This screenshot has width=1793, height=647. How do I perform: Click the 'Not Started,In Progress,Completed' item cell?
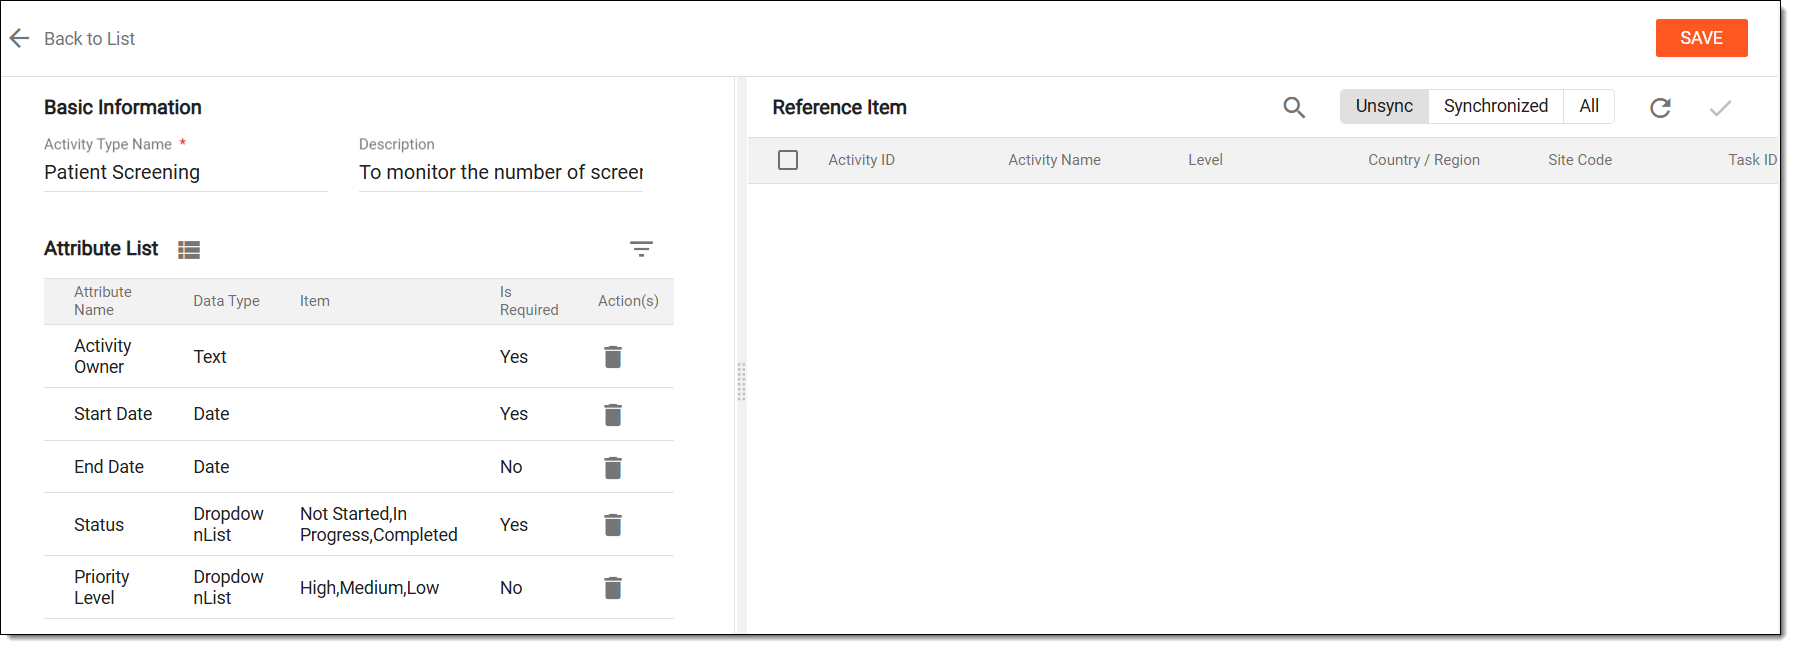[379, 524]
